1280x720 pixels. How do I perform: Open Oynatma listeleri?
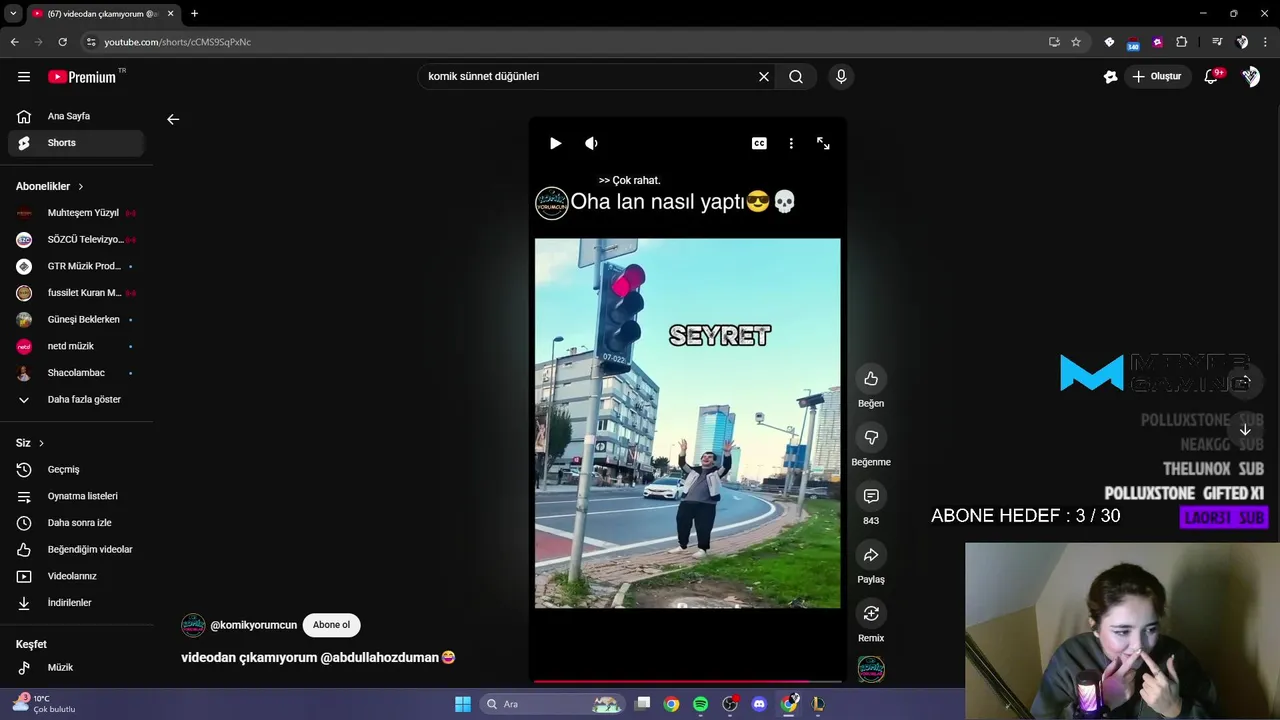coord(76,496)
